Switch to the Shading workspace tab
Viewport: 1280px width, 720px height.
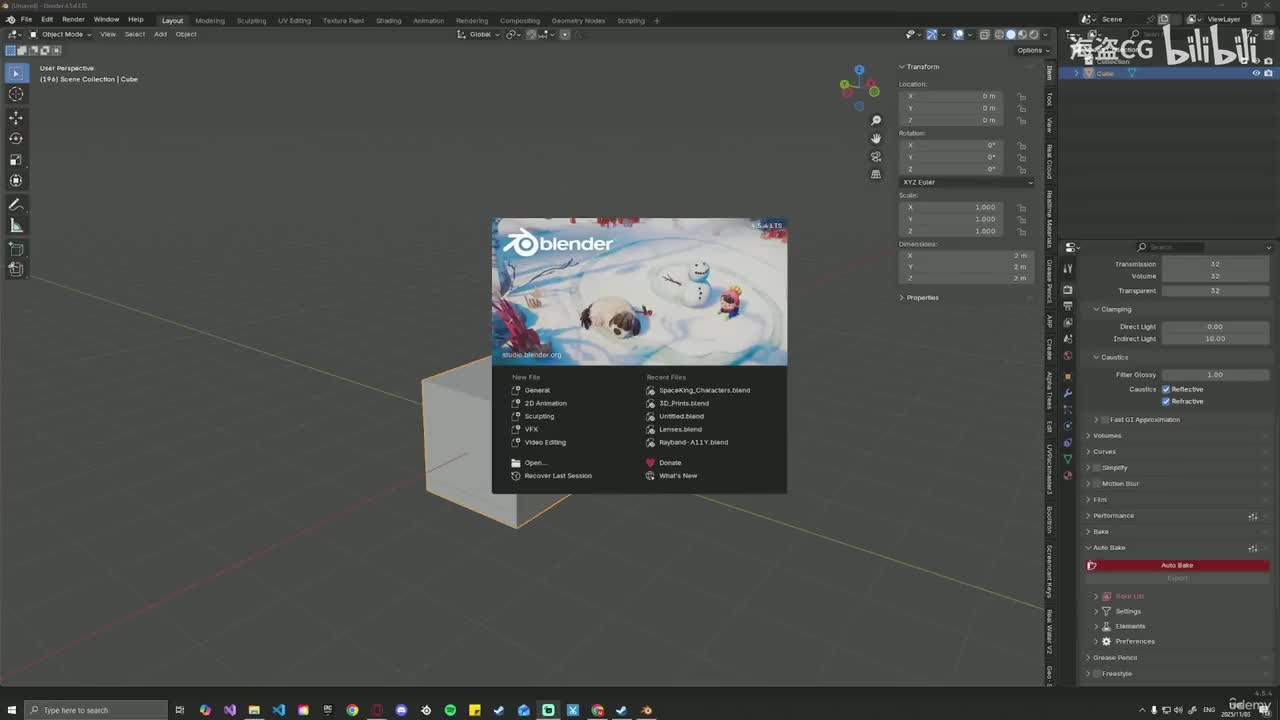tap(388, 20)
